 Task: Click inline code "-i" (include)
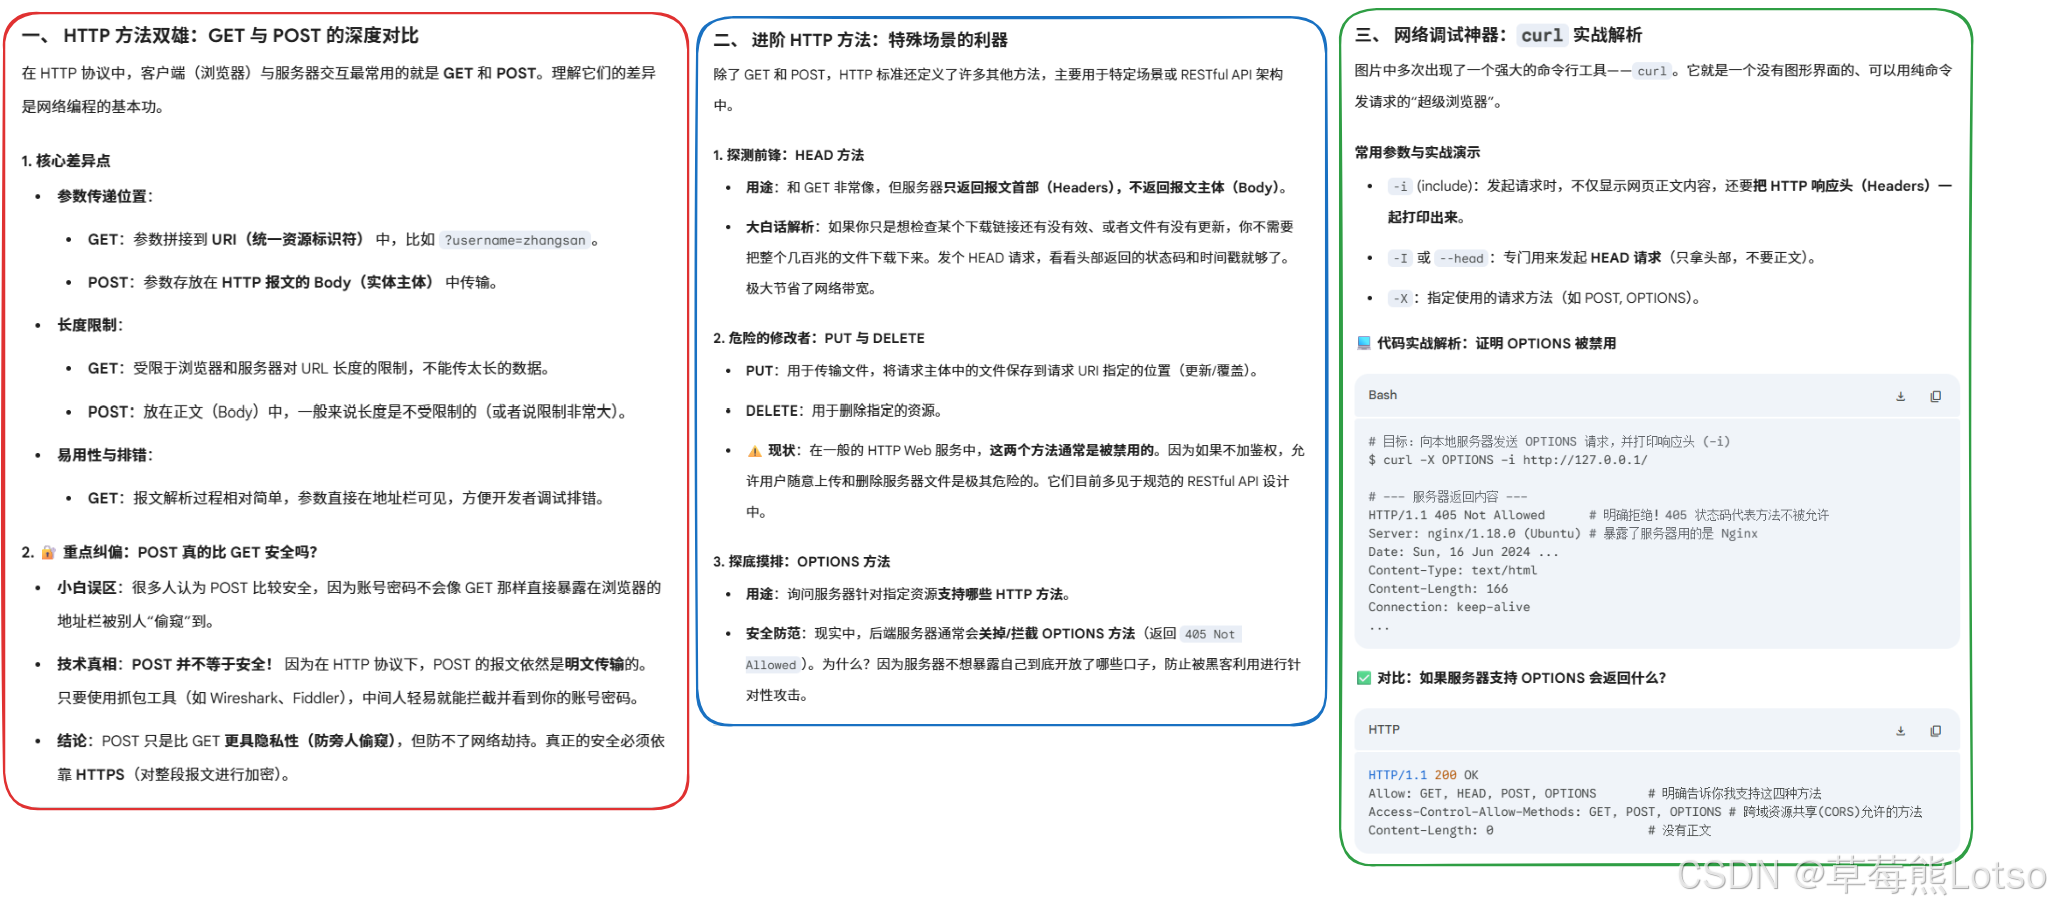point(1400,187)
